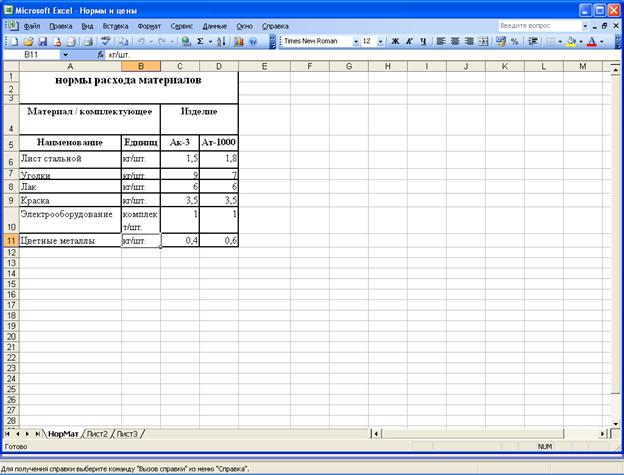This screenshot has width=624, height=475.
Task: Open the Формат menu
Action: click(x=149, y=26)
